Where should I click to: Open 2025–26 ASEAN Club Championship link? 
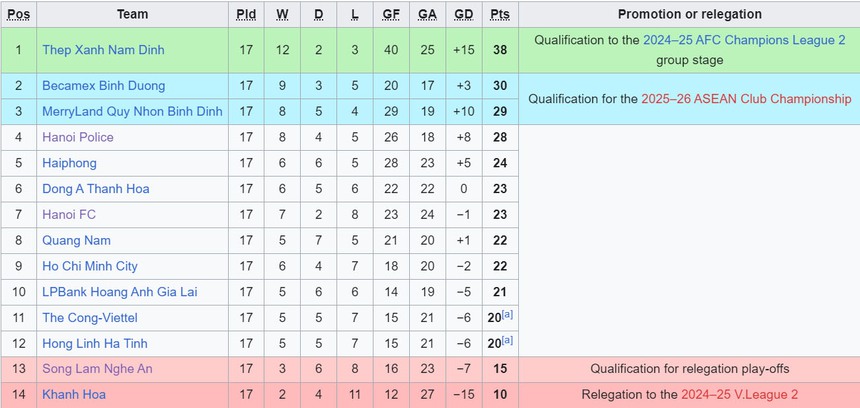(746, 99)
